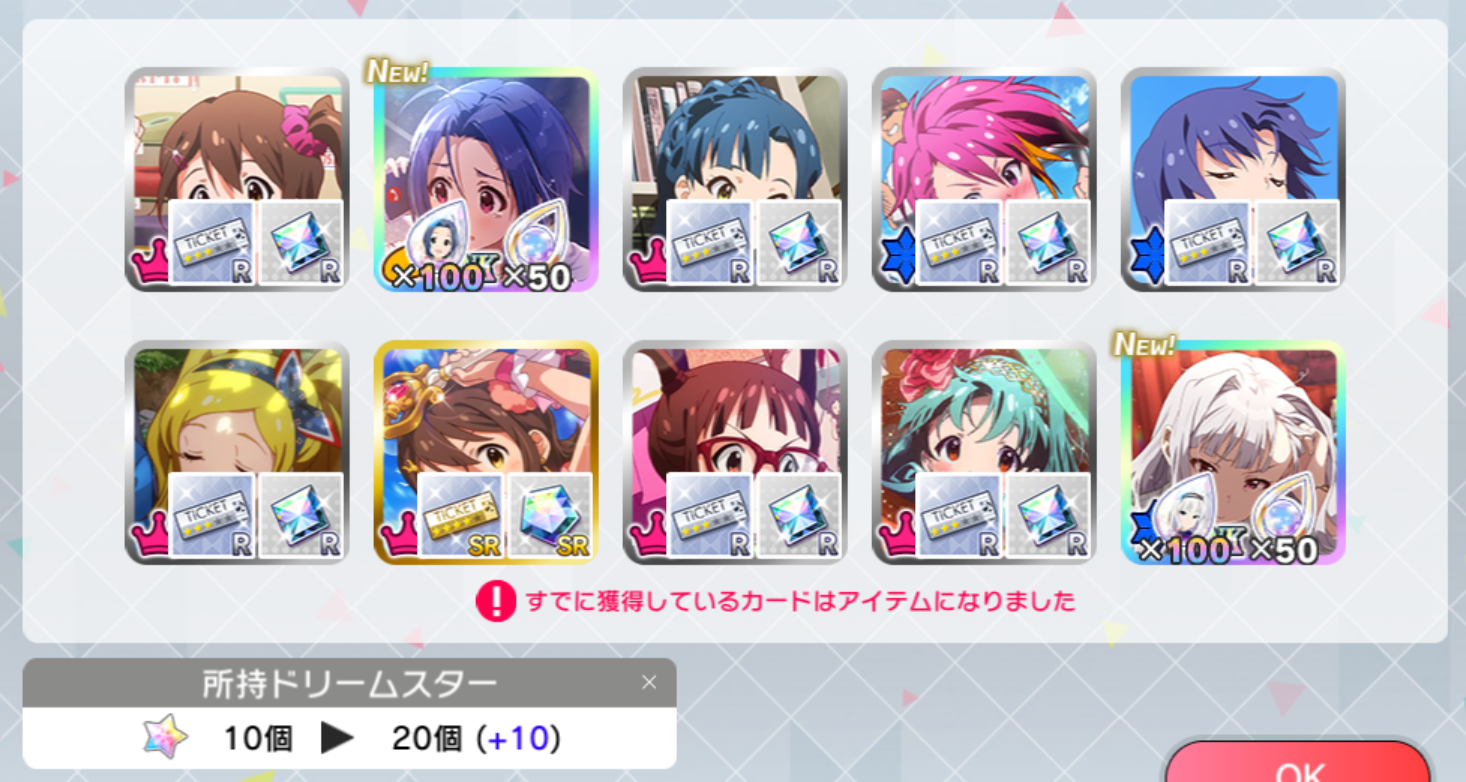Click the crystal icon on first brown-haired card
The image size is (1466, 782).
[x=301, y=242]
